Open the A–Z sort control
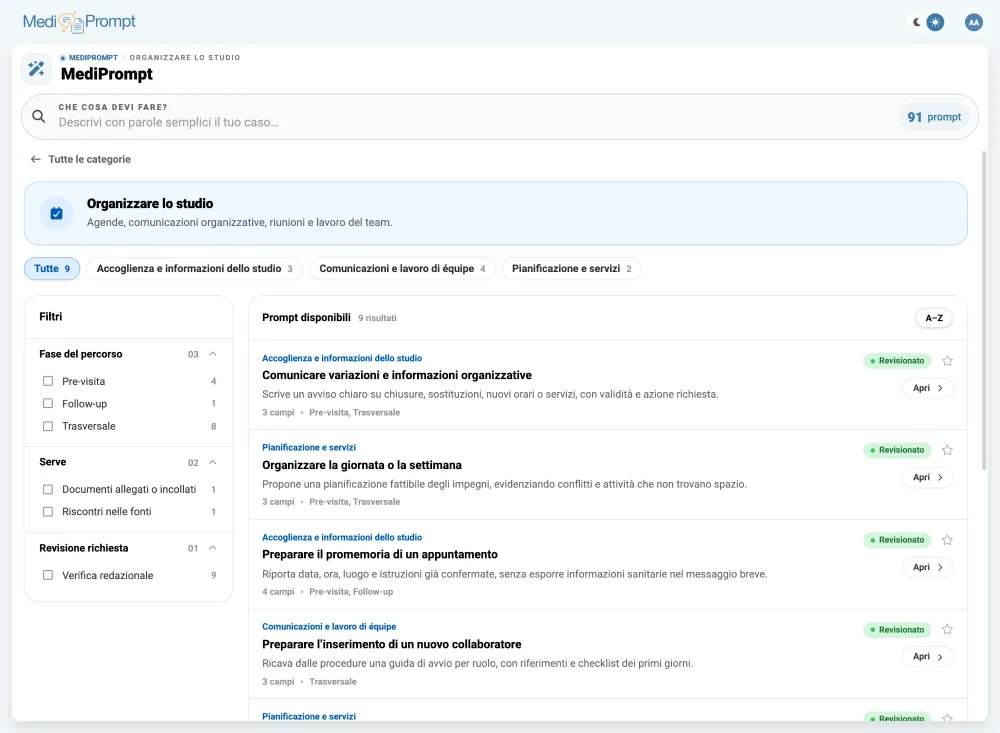The height and width of the screenshot is (733, 1000). [x=934, y=318]
